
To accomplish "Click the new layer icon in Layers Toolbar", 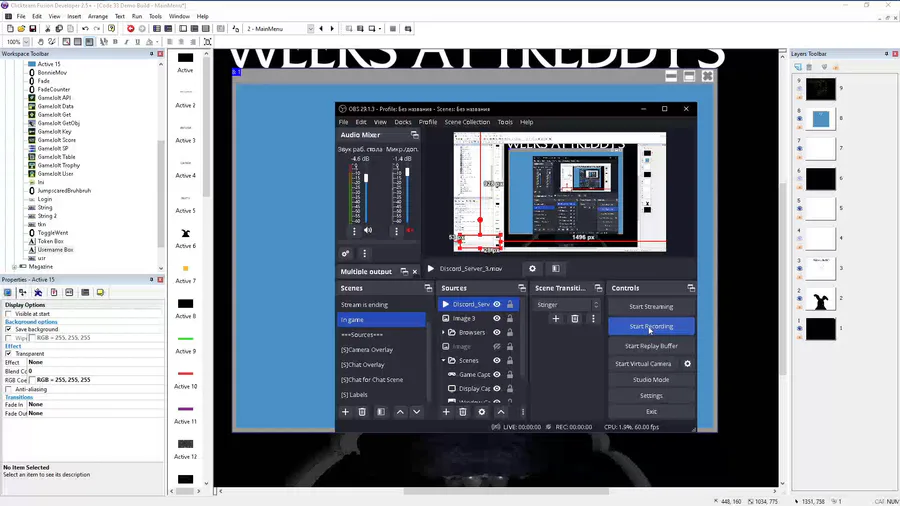I will 798,67.
